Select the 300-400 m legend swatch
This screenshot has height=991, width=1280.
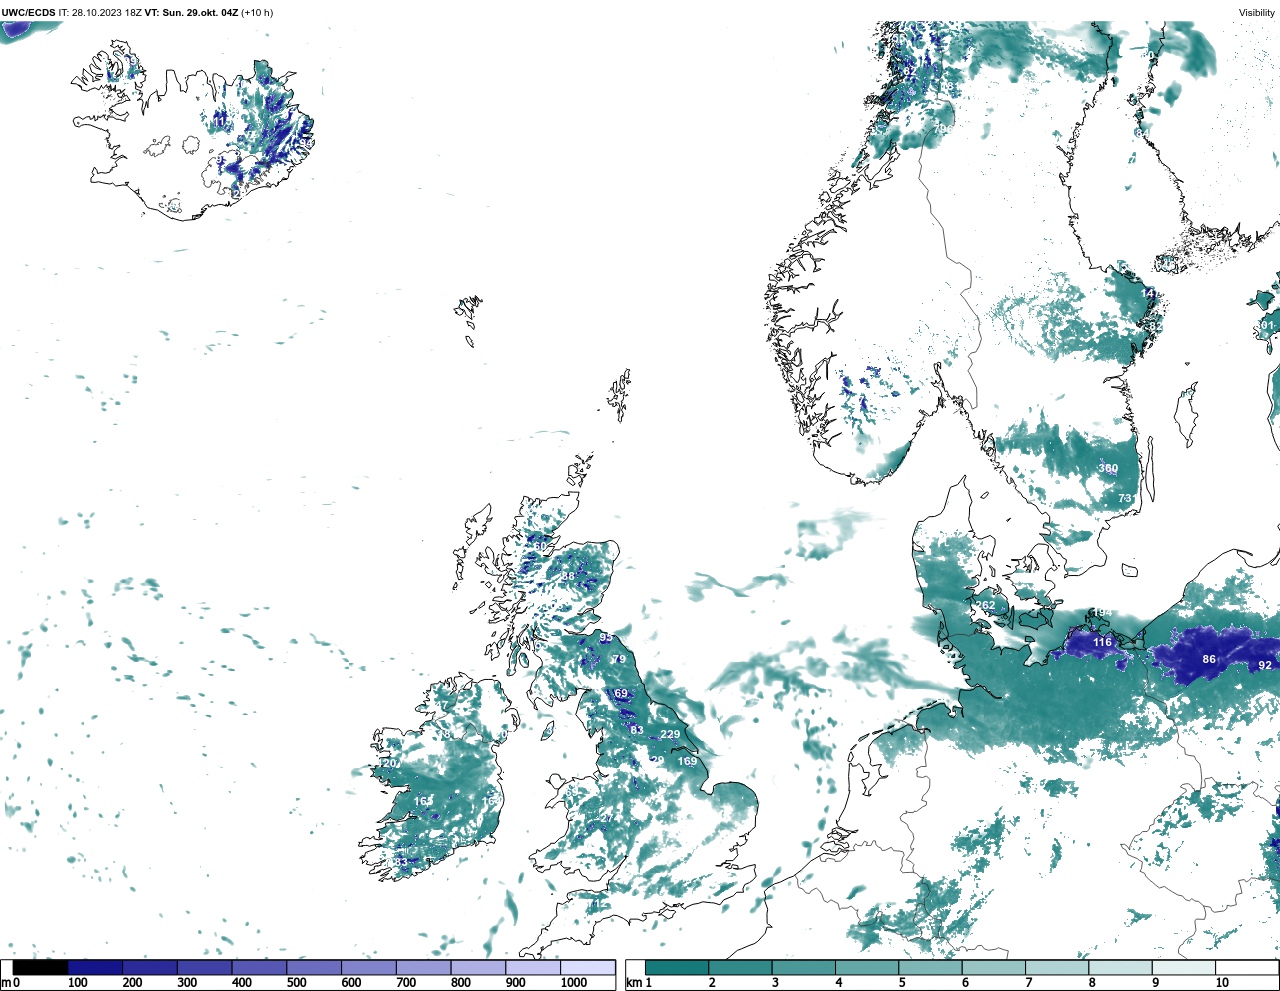204,967
